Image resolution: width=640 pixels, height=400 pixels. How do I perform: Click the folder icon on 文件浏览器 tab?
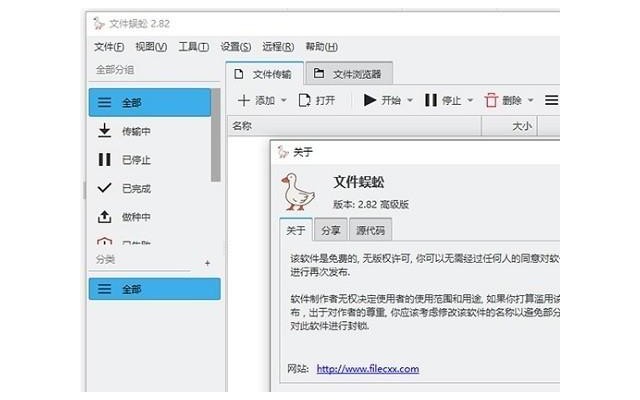coord(319,73)
